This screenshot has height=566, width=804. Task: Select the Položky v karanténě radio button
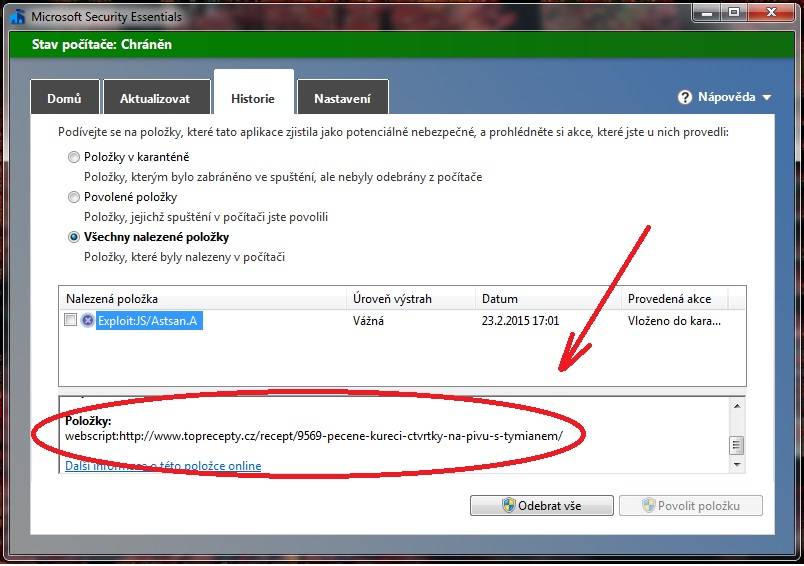coord(74,157)
